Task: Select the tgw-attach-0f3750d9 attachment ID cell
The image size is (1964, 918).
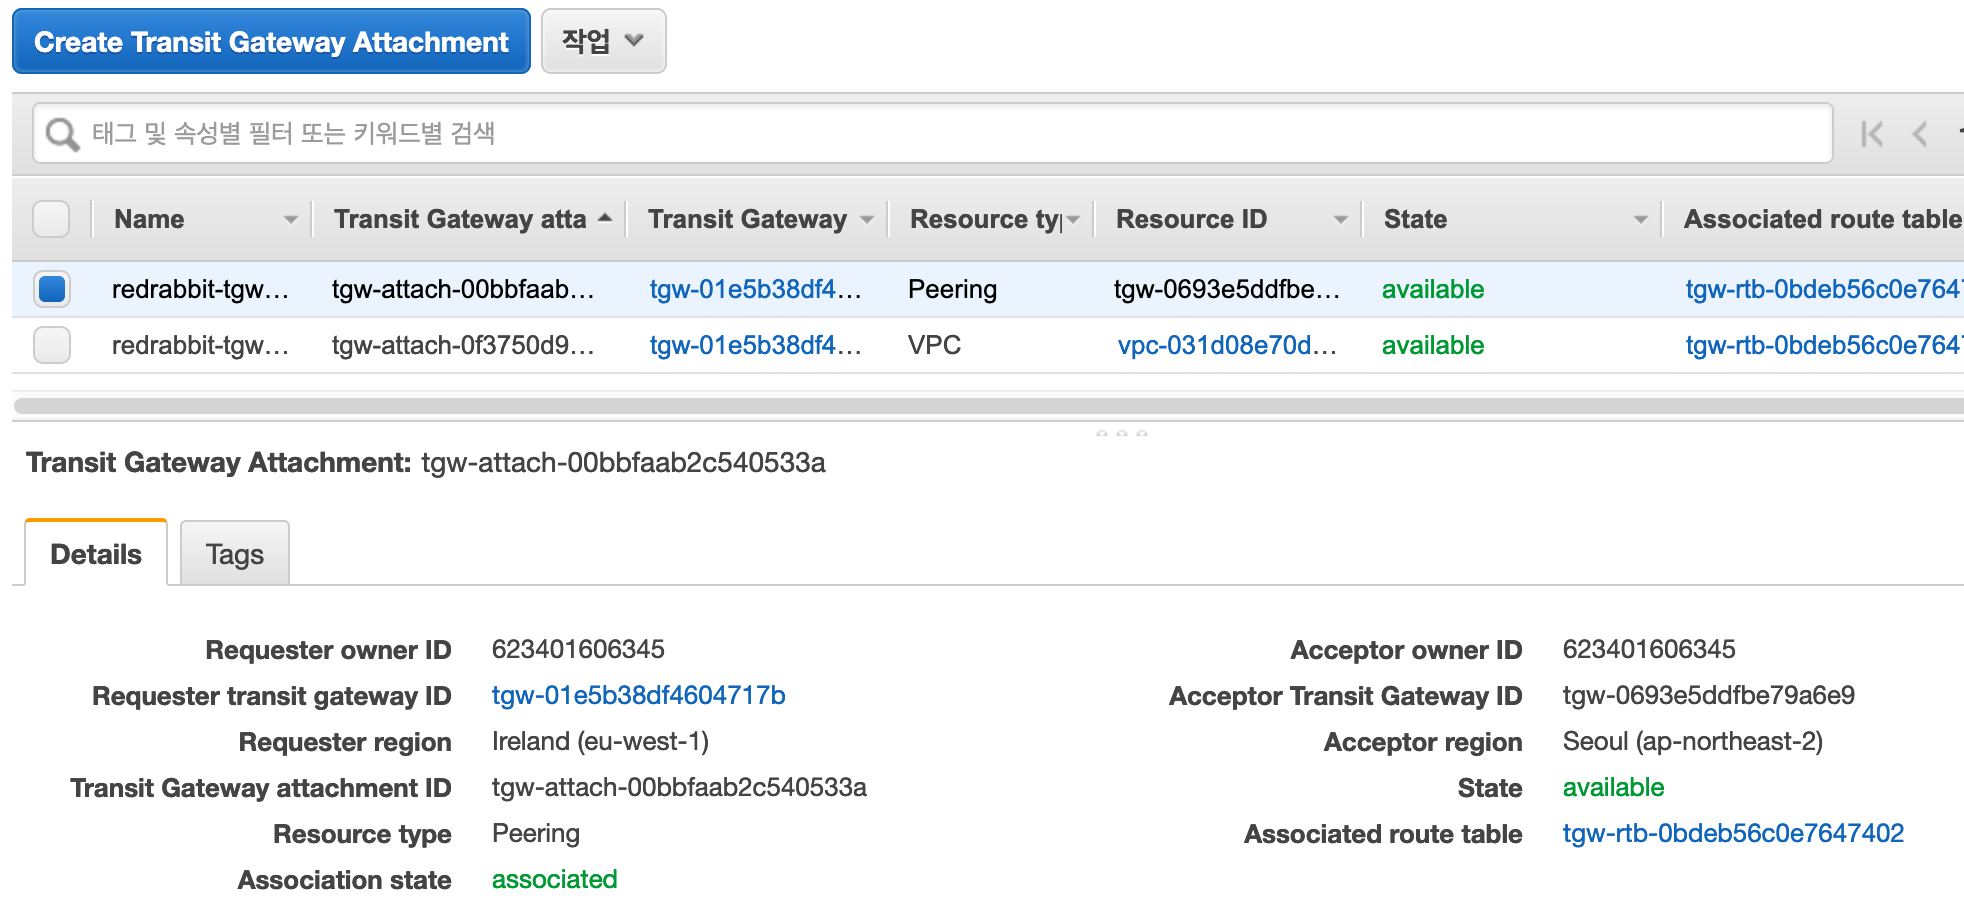Action: point(463,345)
